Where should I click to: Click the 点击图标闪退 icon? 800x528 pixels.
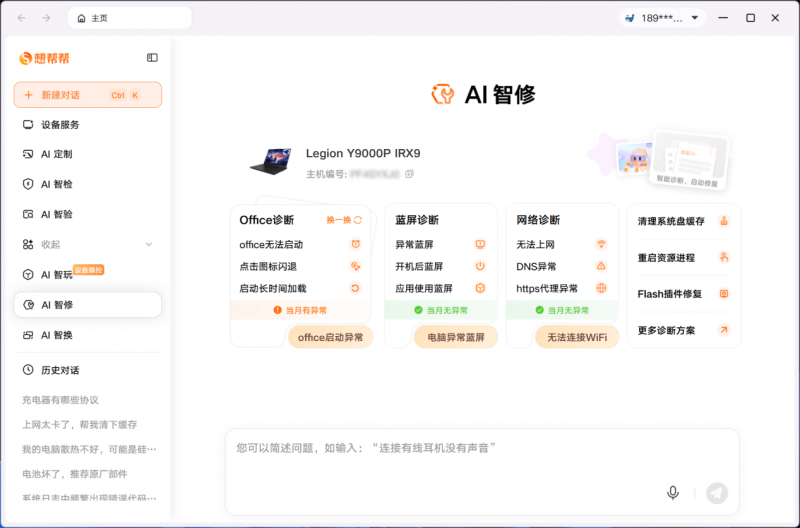[356, 266]
